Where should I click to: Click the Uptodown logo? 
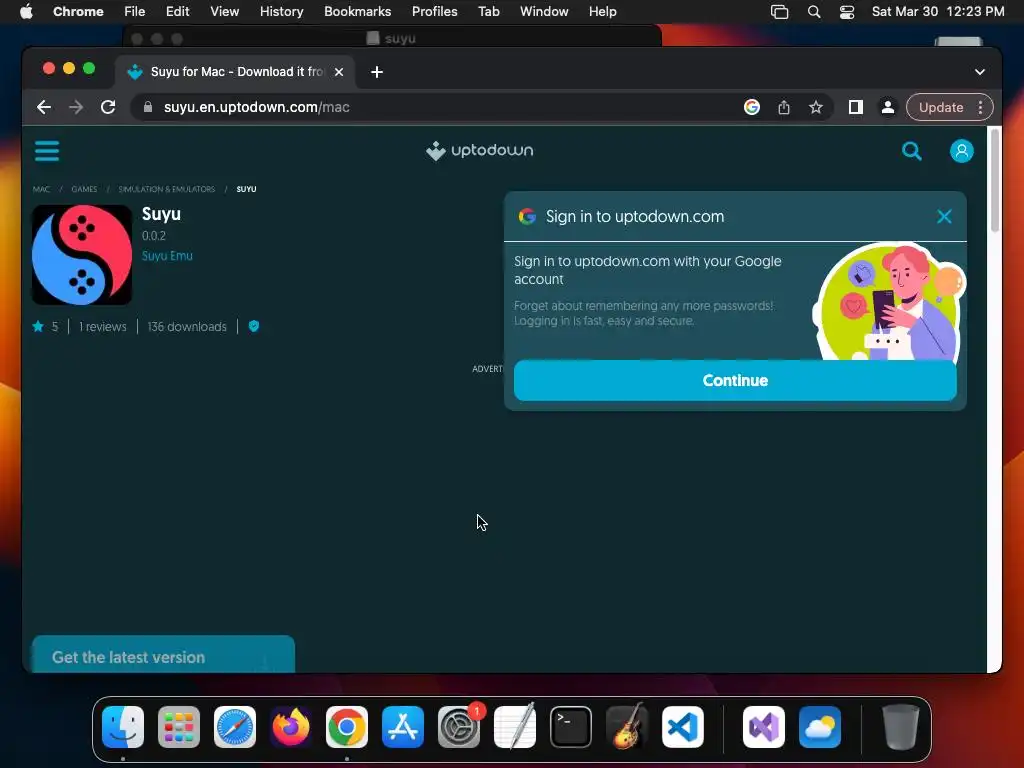479,151
